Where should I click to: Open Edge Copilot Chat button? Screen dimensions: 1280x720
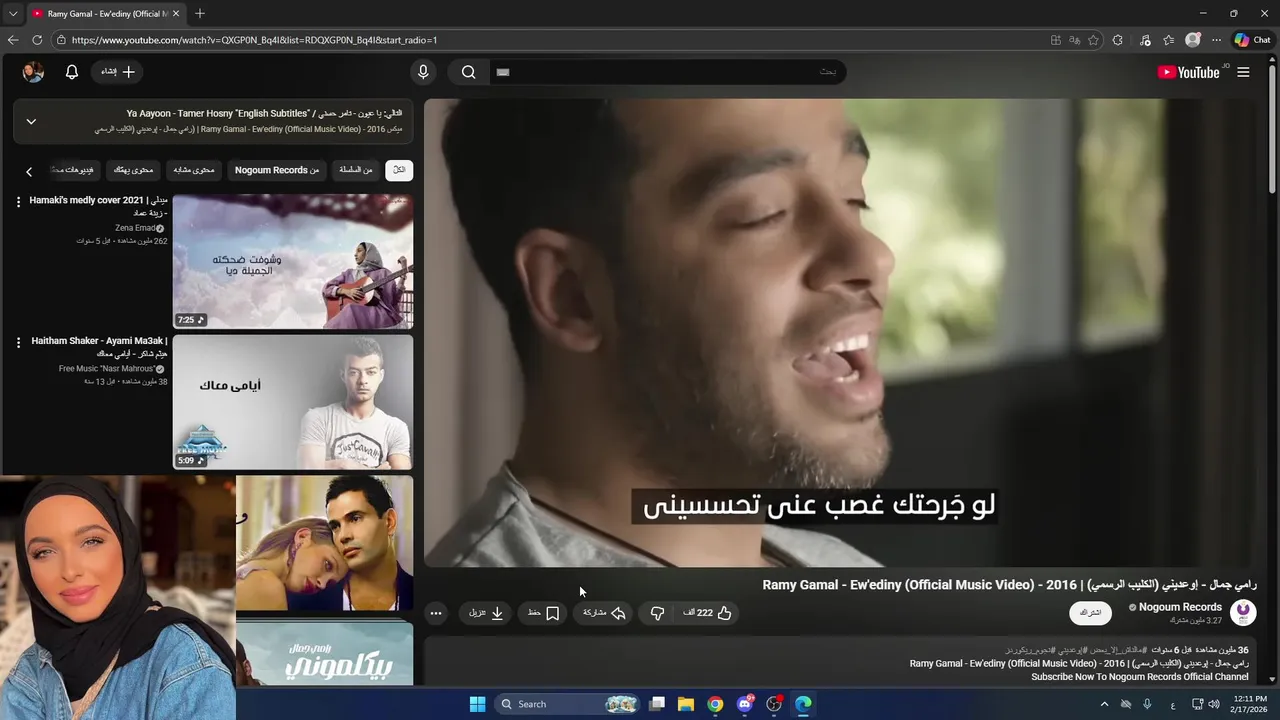[1252, 40]
